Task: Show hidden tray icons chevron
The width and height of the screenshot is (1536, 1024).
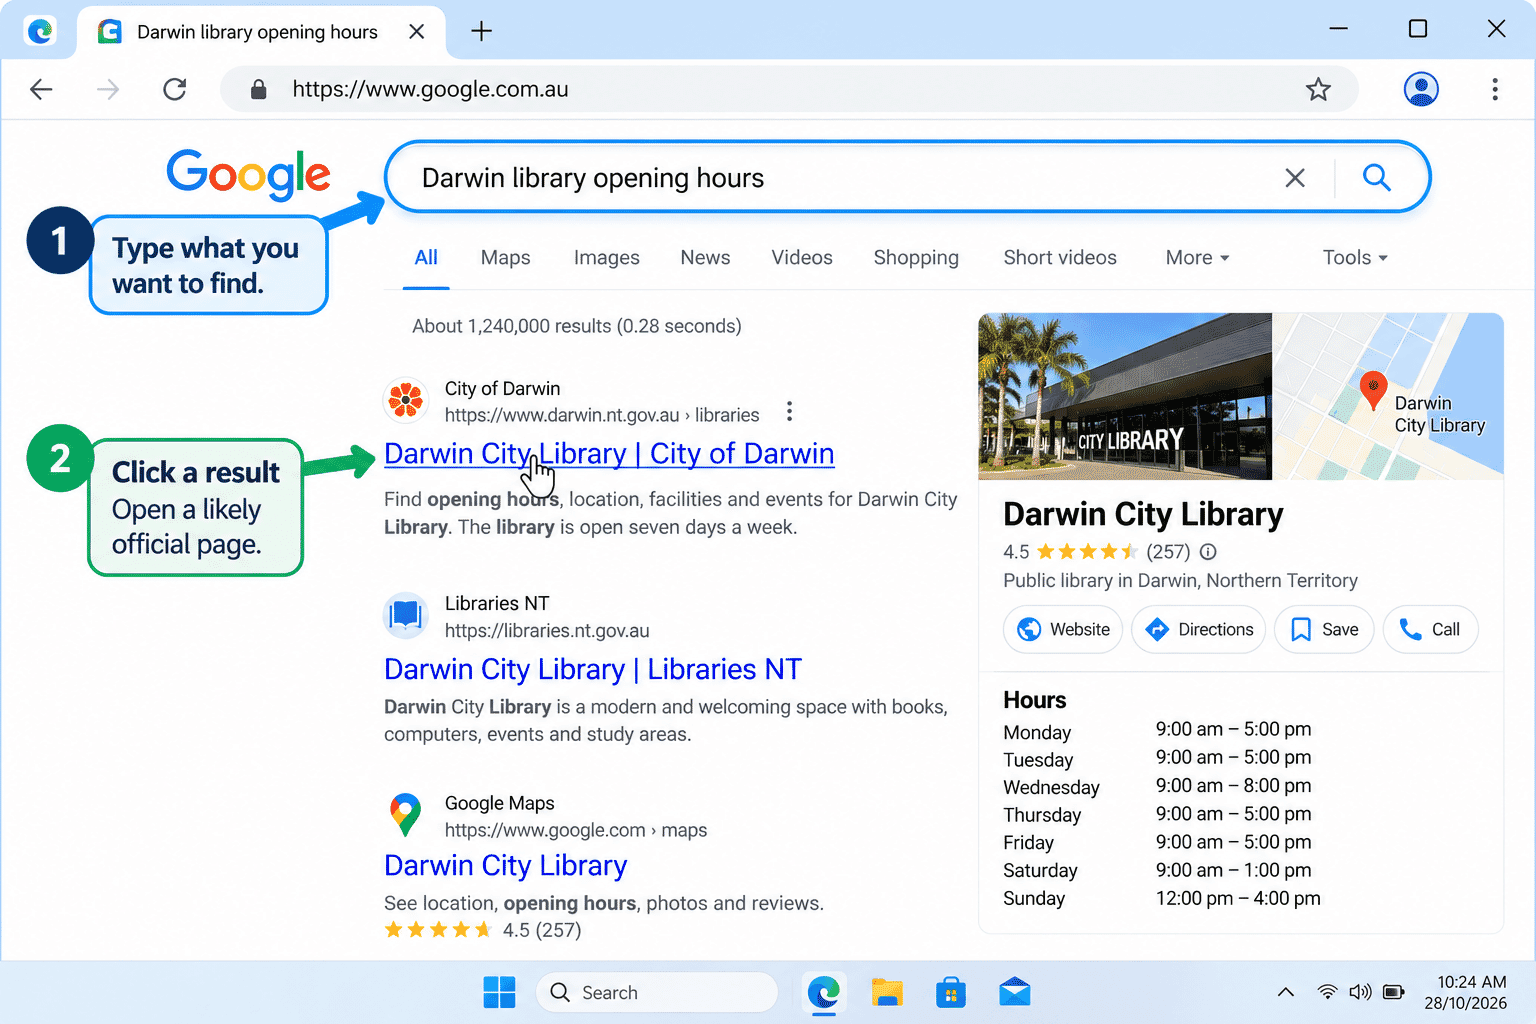Action: coord(1286,992)
